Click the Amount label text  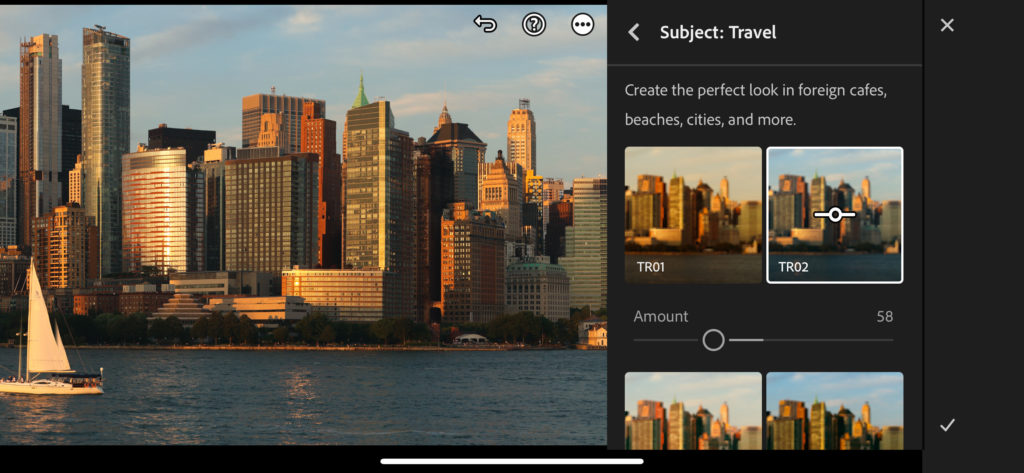coord(661,317)
